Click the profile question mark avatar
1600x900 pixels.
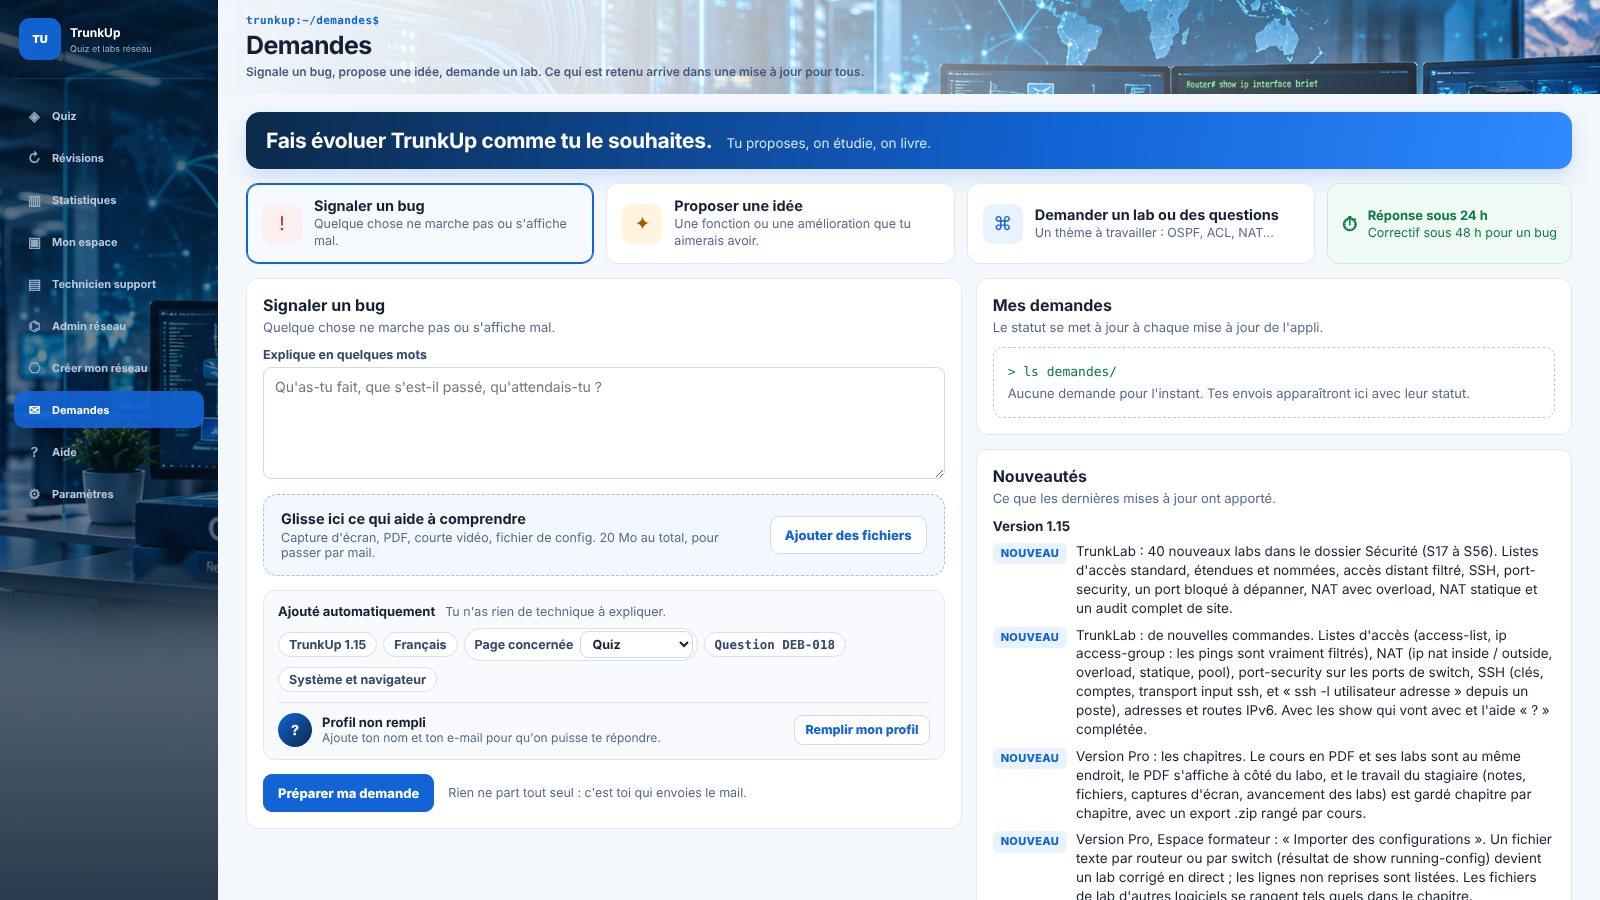coord(295,730)
